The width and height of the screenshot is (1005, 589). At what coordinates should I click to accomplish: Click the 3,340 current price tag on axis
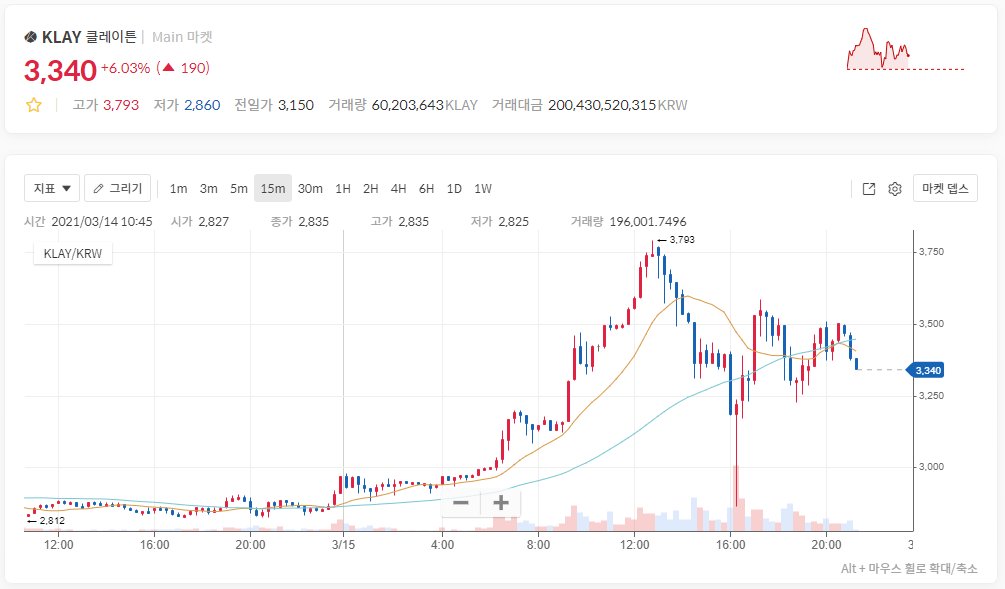click(926, 370)
